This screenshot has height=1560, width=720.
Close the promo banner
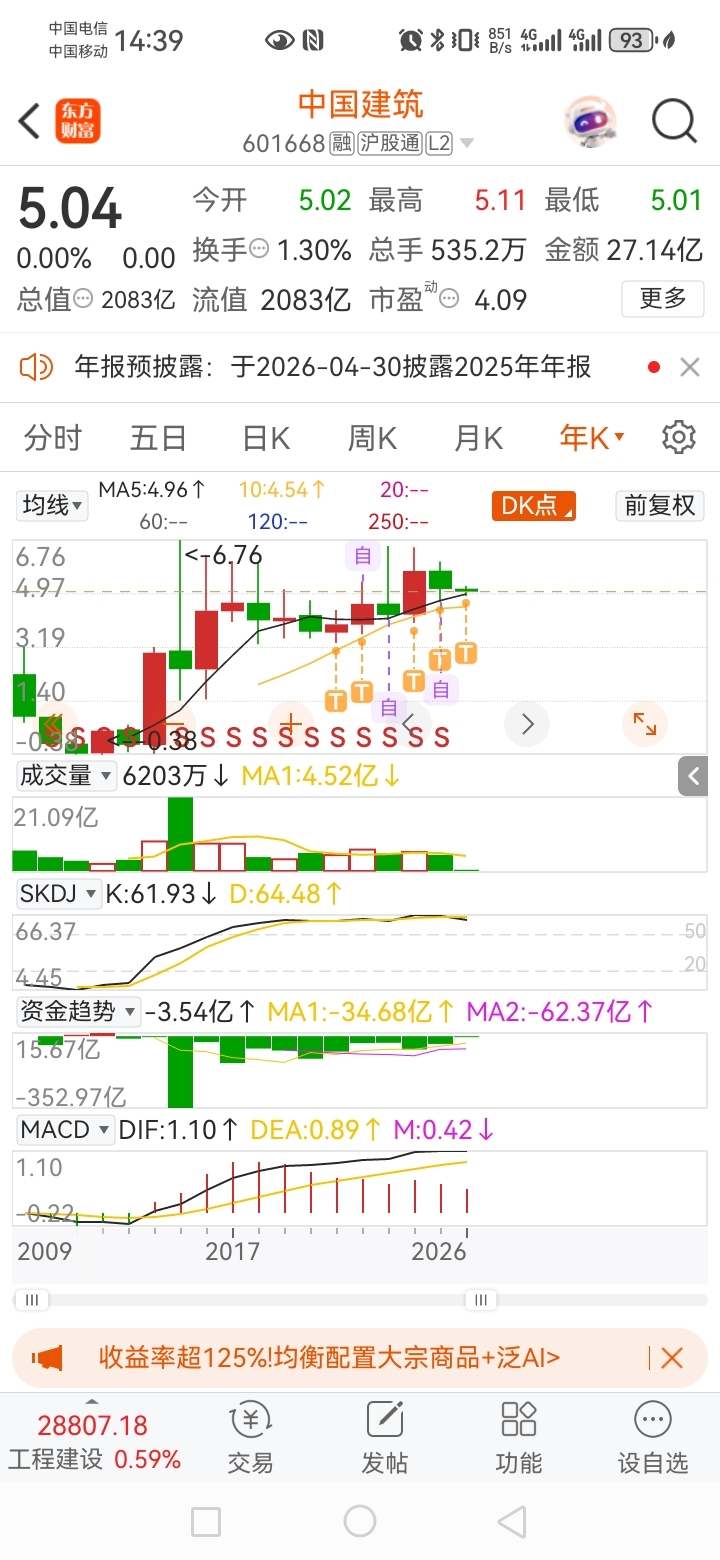click(672, 1357)
